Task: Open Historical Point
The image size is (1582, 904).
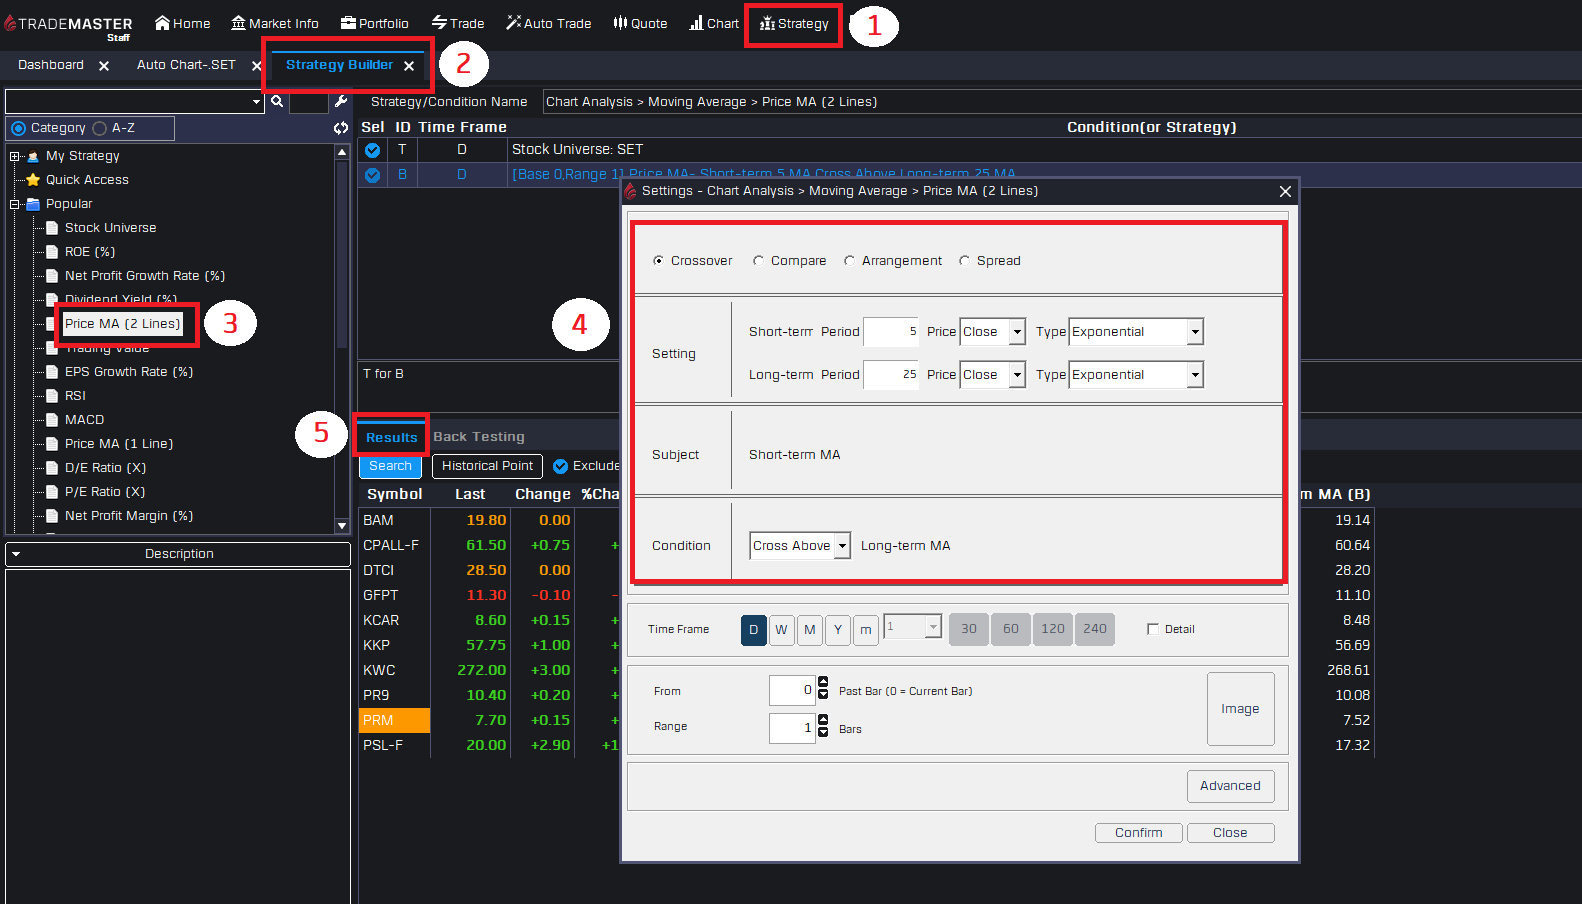Action: pyautogui.click(x=488, y=466)
